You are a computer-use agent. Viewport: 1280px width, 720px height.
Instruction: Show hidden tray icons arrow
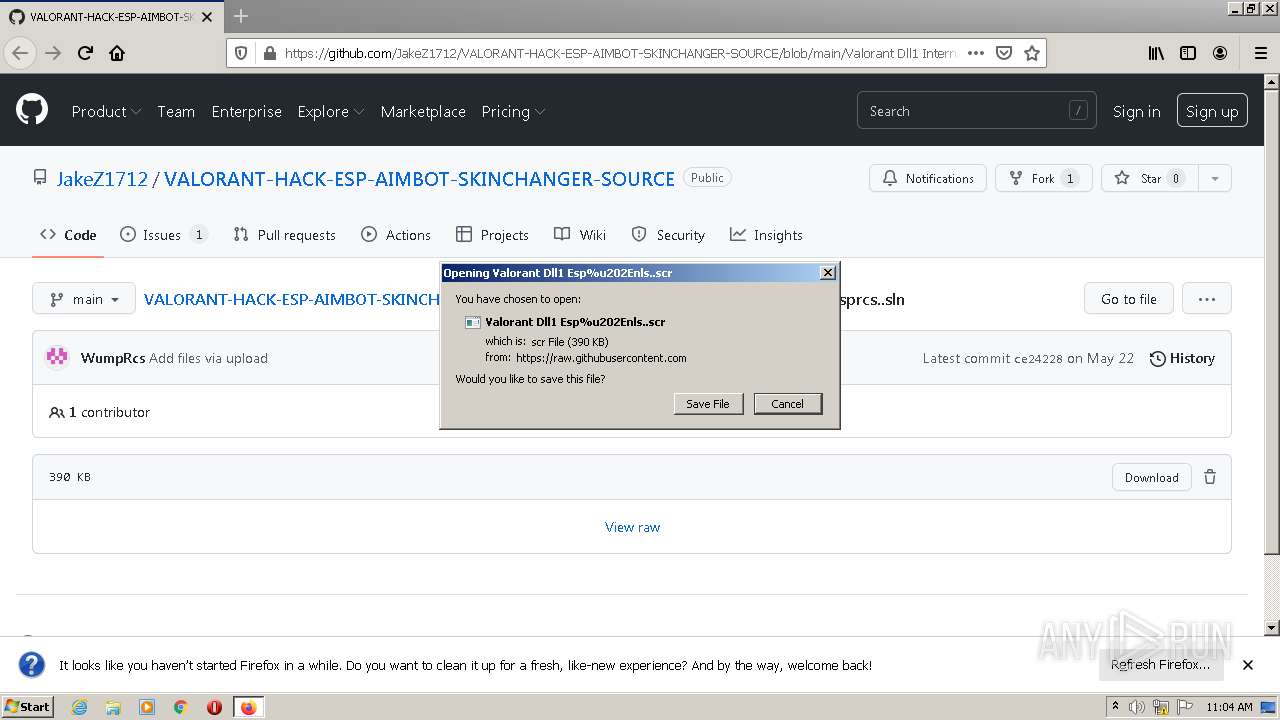1115,707
